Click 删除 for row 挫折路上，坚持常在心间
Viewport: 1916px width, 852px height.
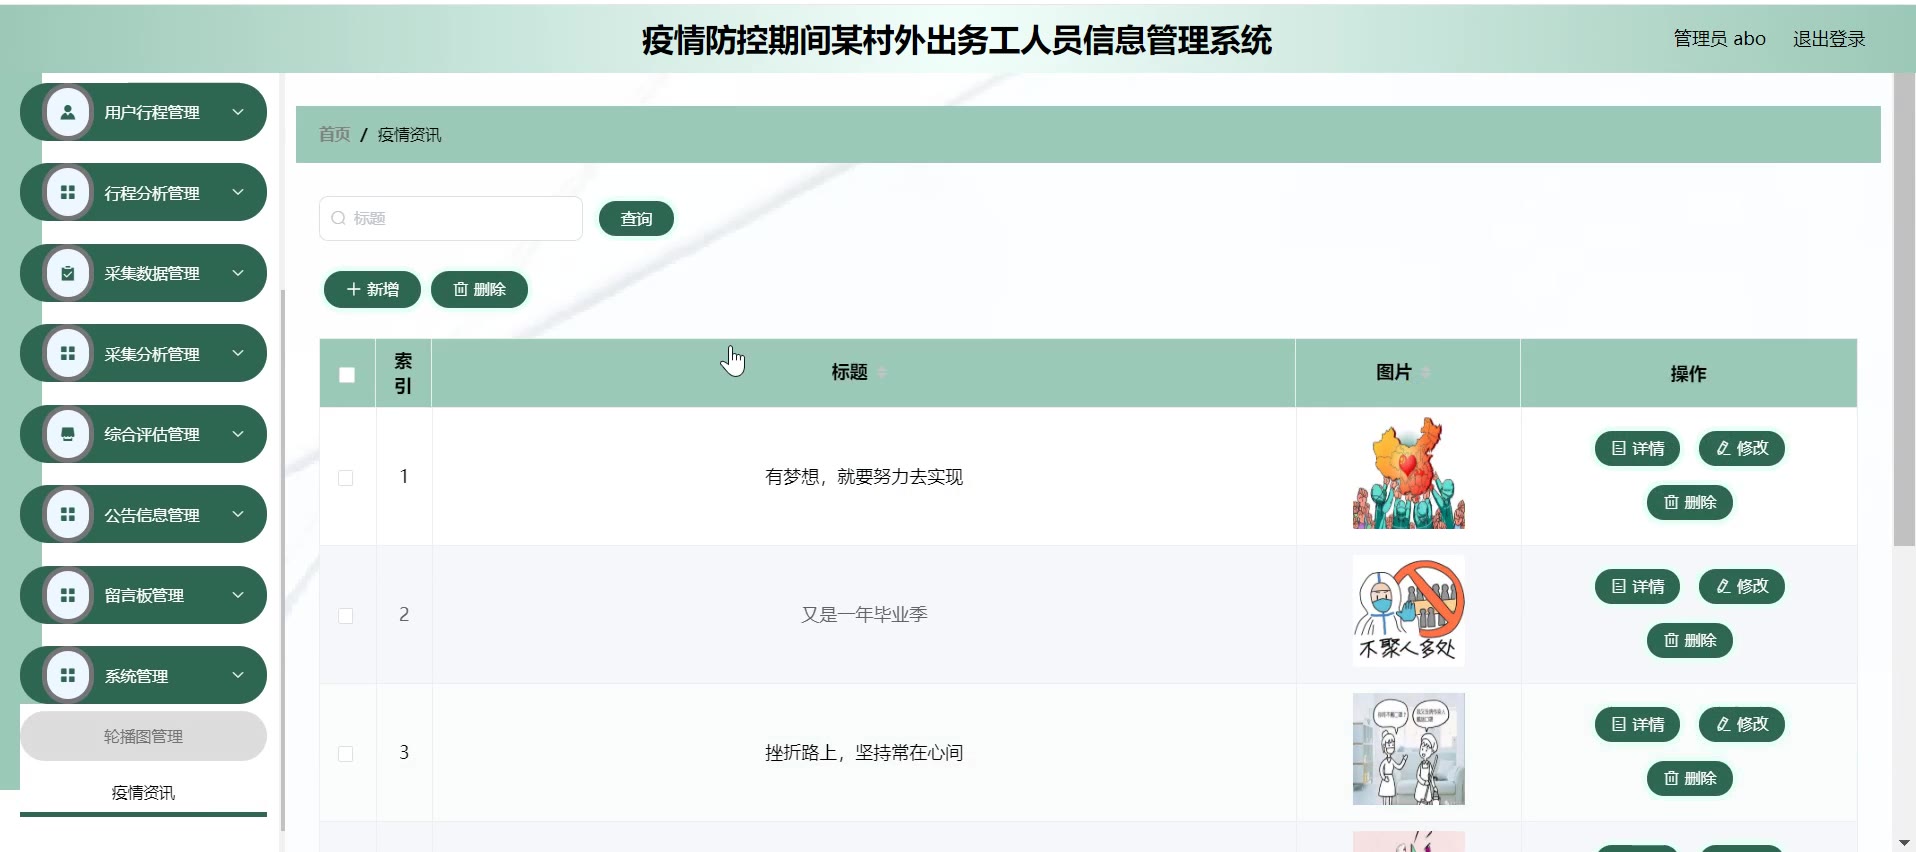click(1690, 779)
